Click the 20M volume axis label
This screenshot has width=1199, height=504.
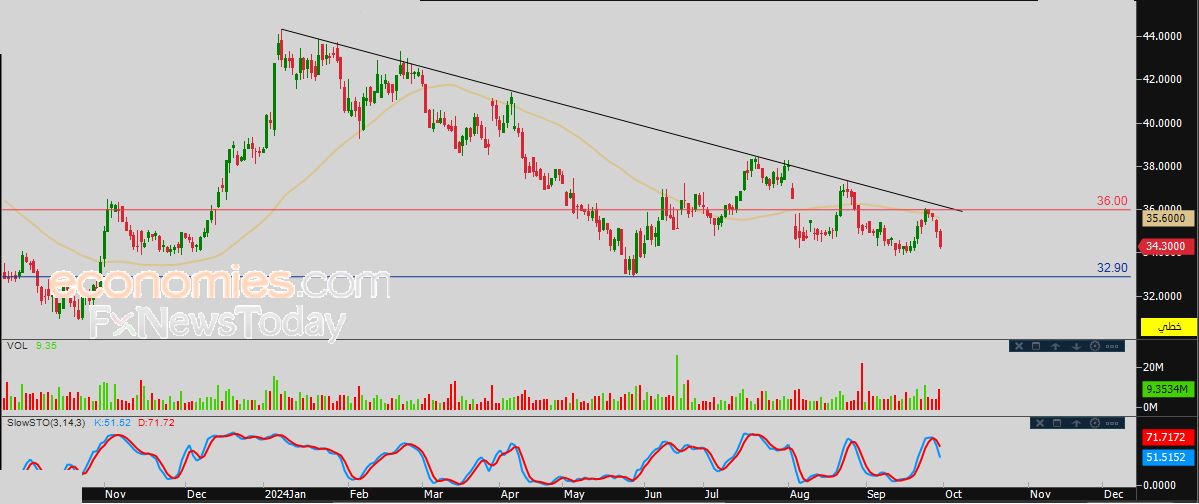1152,368
